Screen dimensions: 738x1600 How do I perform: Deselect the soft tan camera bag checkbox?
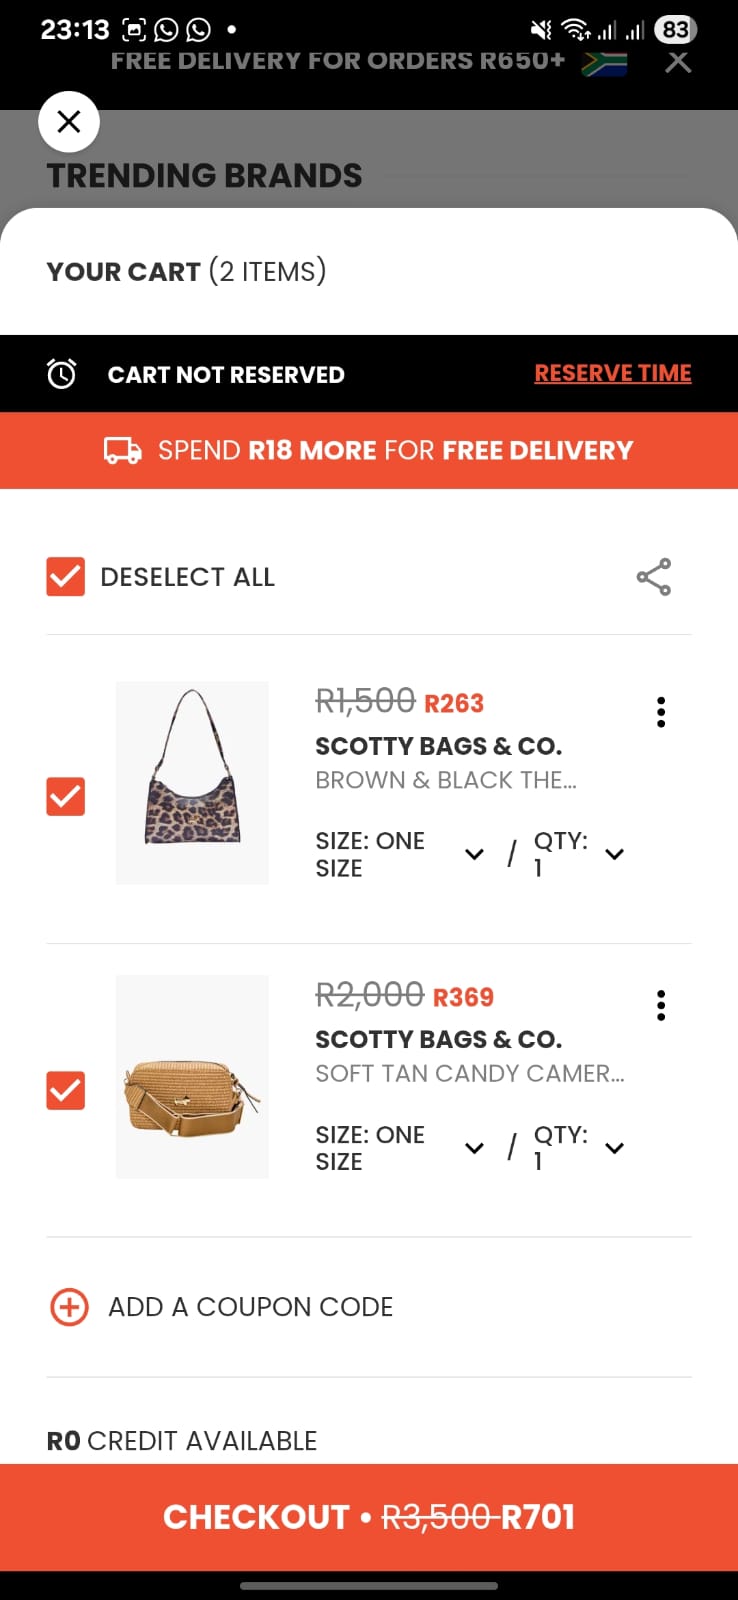tap(66, 1091)
